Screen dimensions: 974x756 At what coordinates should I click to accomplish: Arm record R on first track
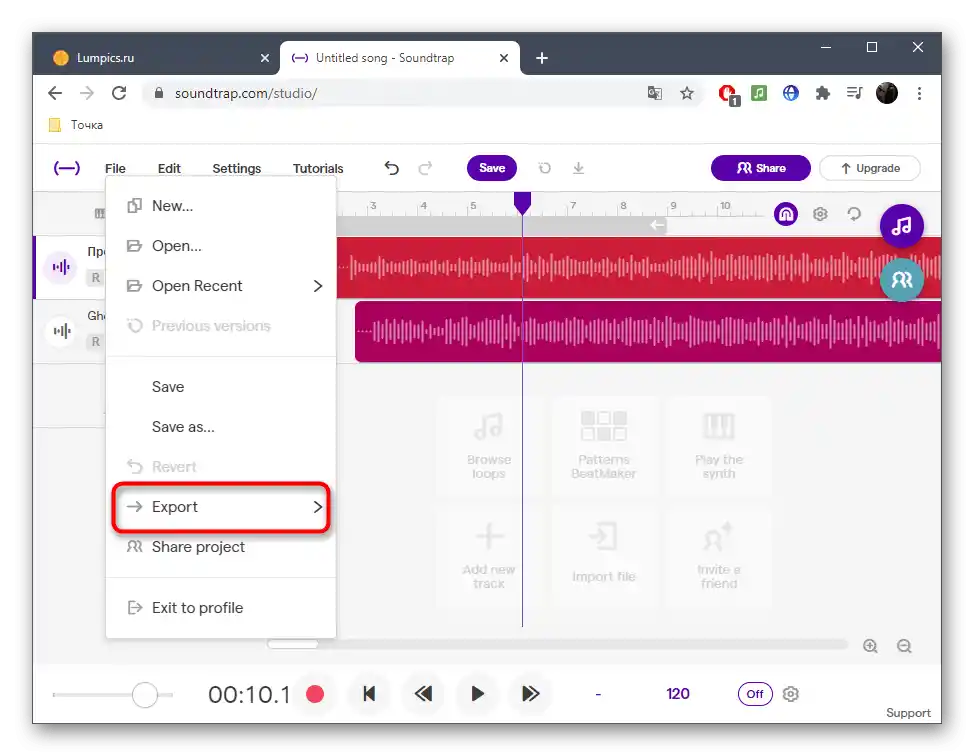click(96, 278)
